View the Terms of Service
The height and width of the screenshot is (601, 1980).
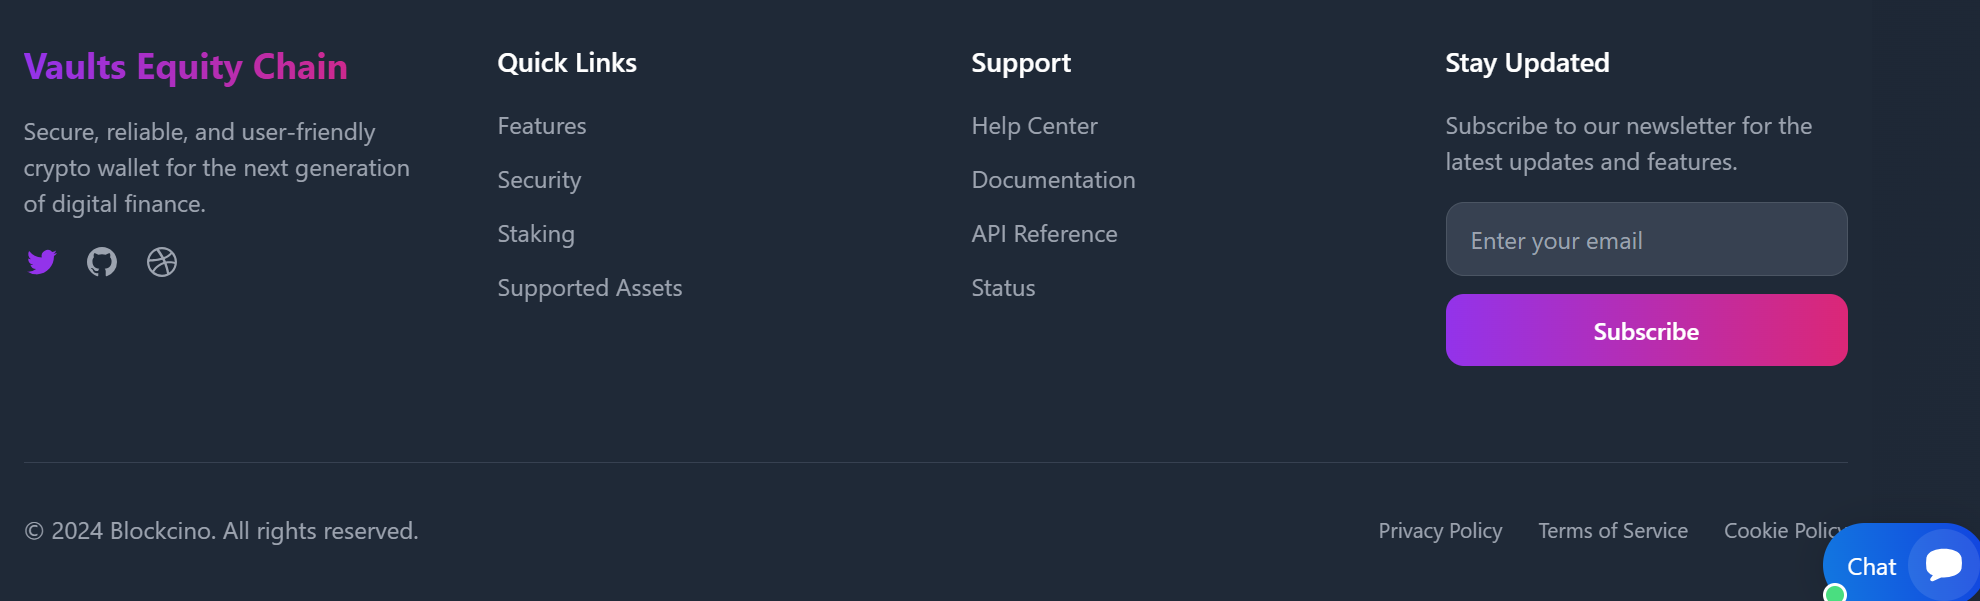pos(1613,531)
